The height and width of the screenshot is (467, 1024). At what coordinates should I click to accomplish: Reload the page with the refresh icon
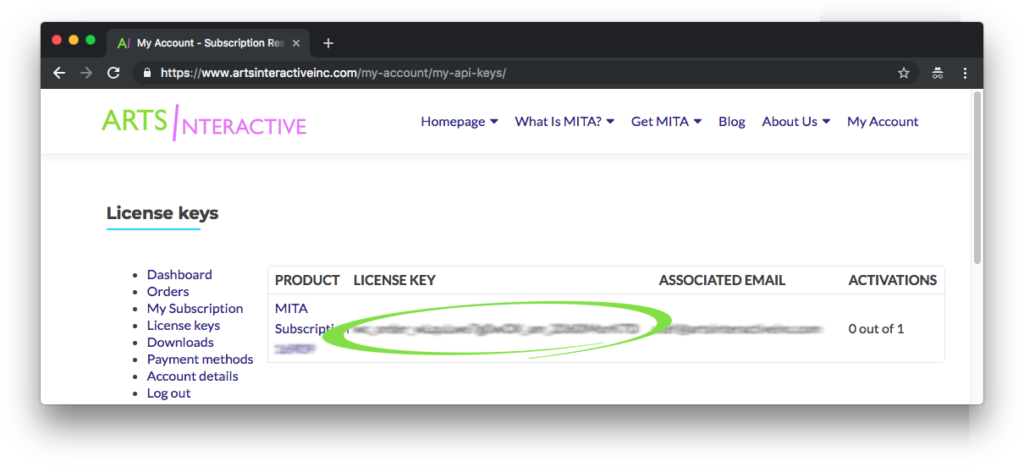(x=113, y=73)
